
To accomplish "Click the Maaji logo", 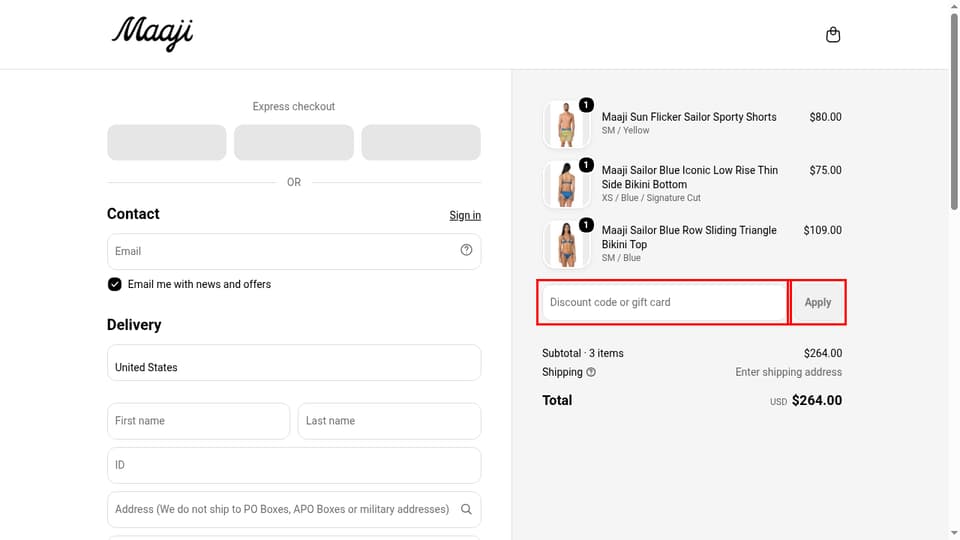I will pos(152,34).
